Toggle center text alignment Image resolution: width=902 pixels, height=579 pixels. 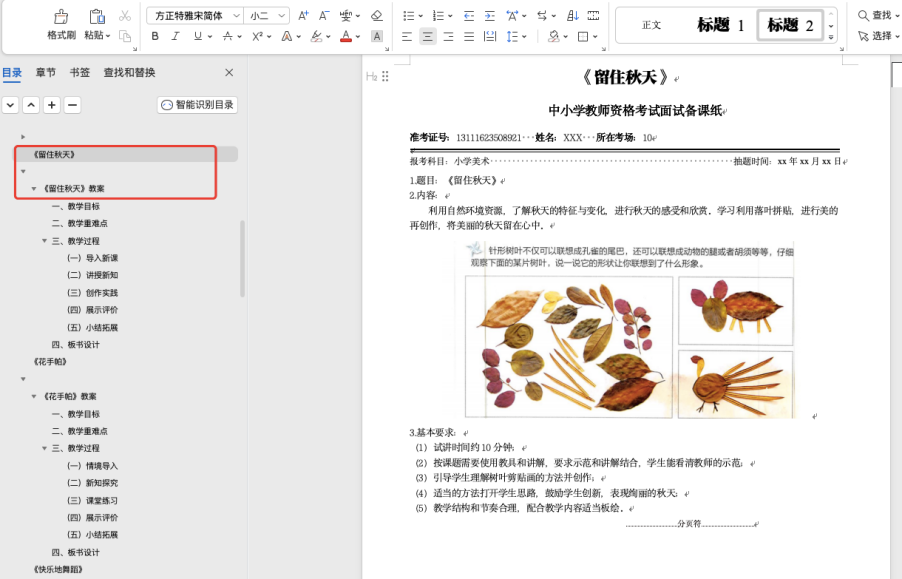tap(428, 36)
